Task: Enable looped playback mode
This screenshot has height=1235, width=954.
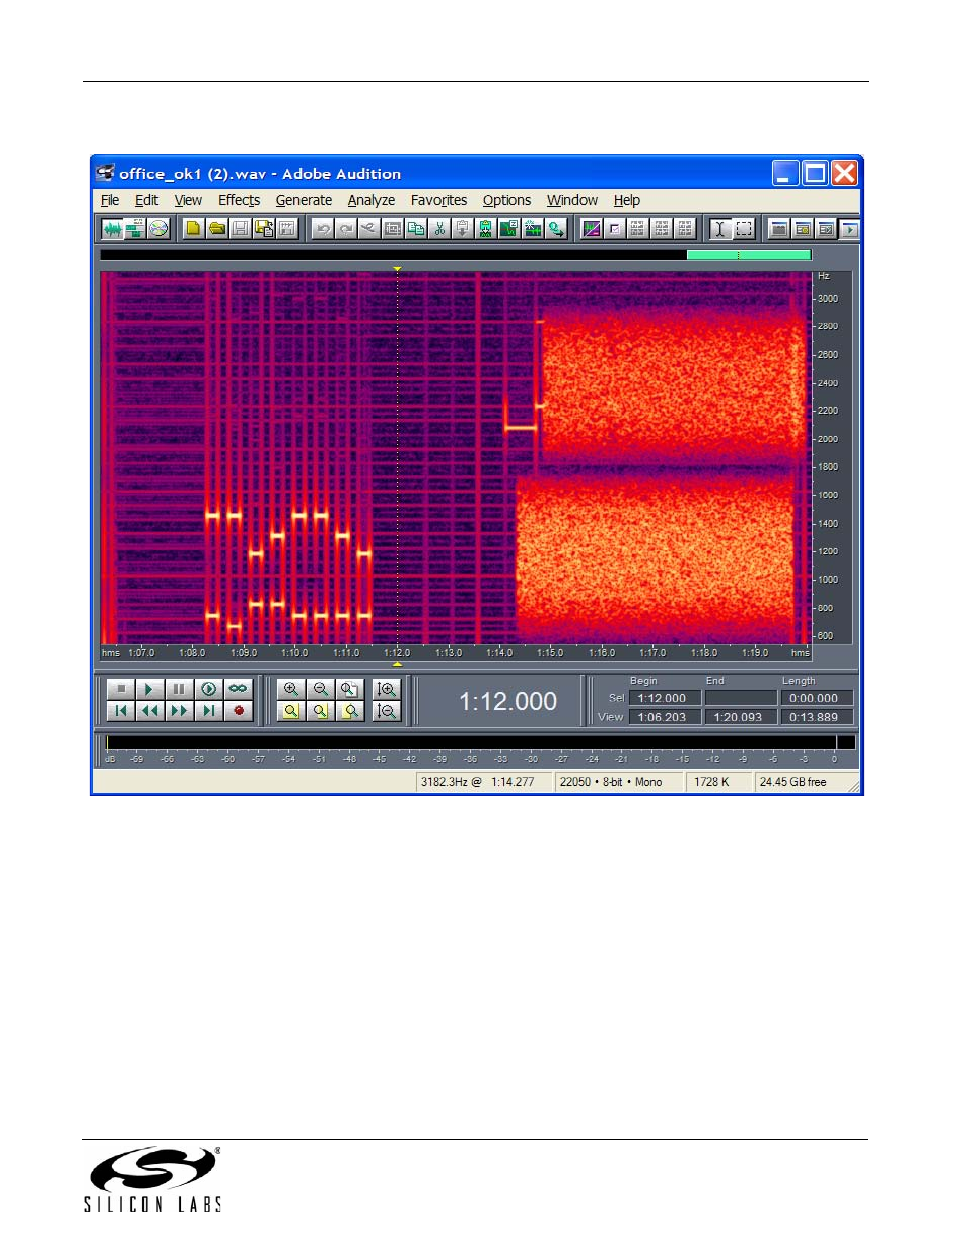Action: click(238, 687)
